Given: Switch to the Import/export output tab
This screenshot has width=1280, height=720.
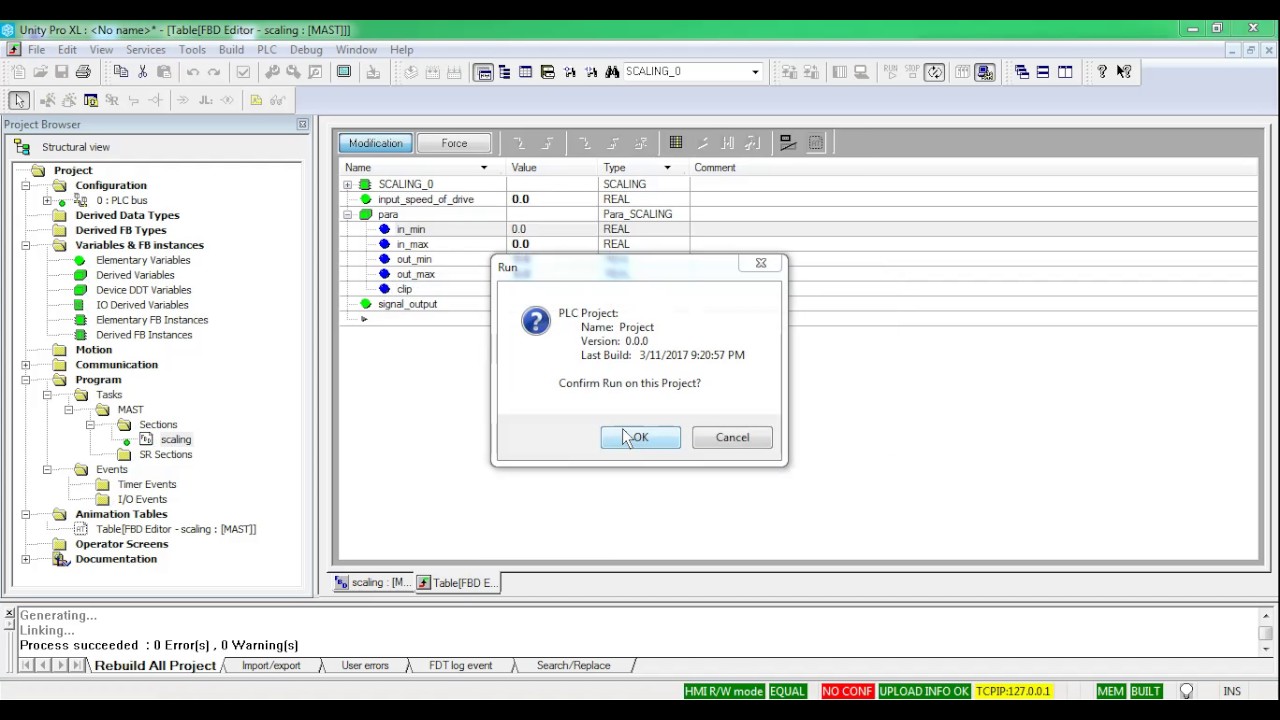Looking at the screenshot, I should tap(270, 665).
